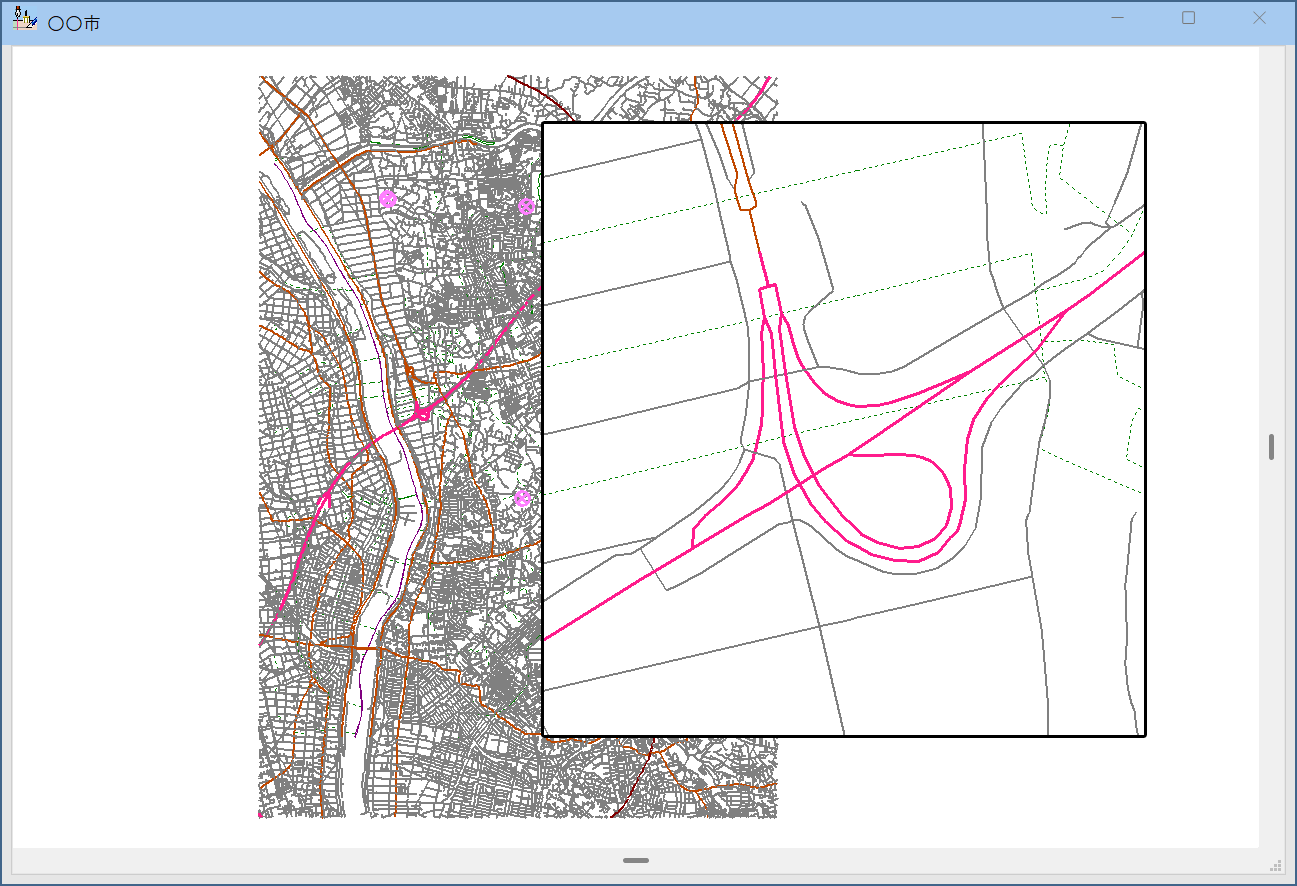
Task: Maximize the 〇〇市 map window
Action: tap(1188, 18)
